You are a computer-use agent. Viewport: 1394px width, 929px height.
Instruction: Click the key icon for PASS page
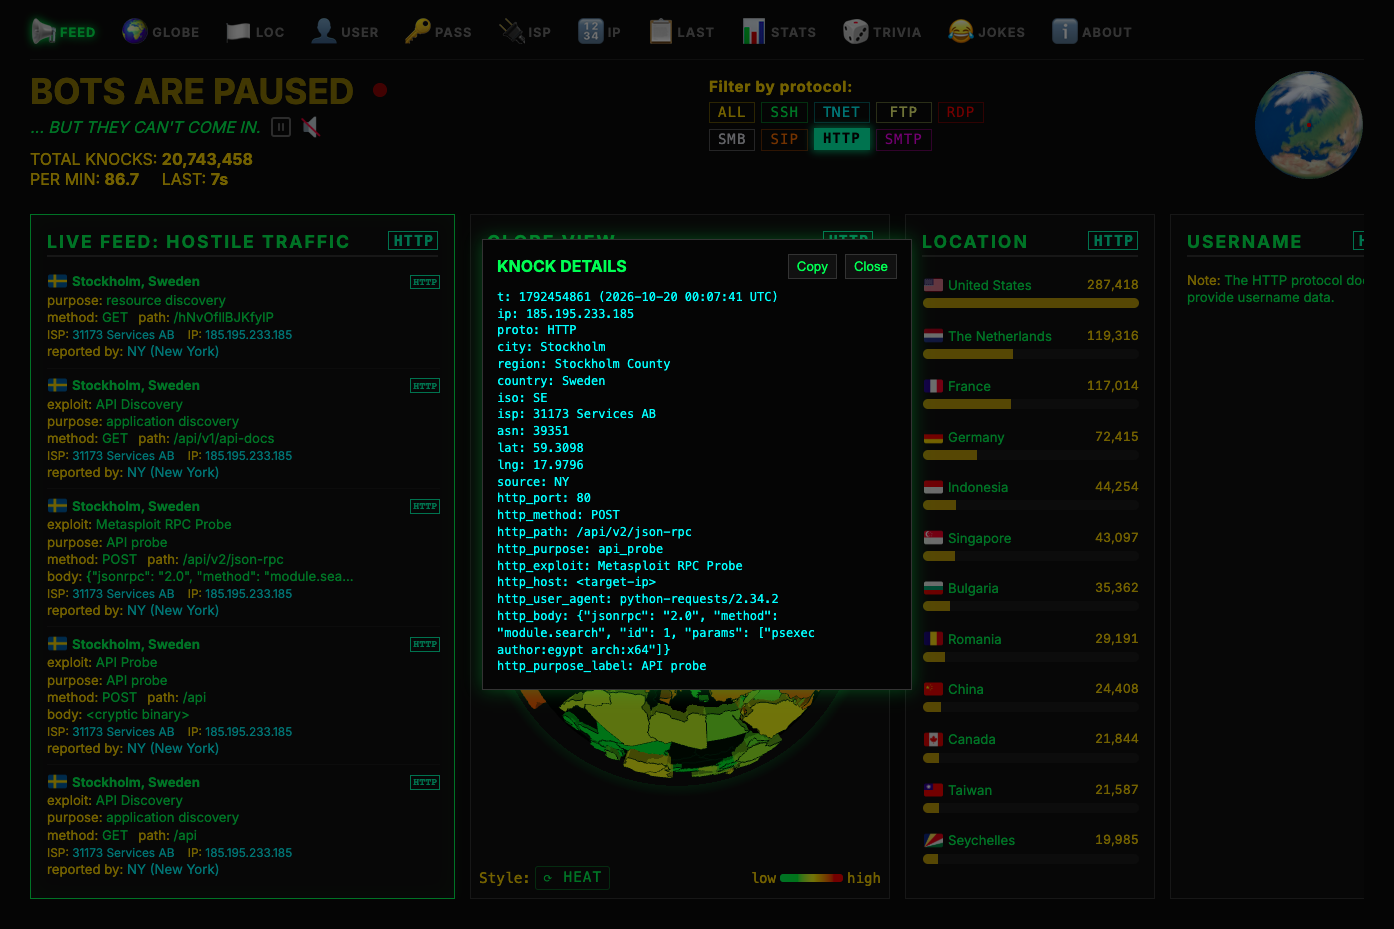point(418,32)
